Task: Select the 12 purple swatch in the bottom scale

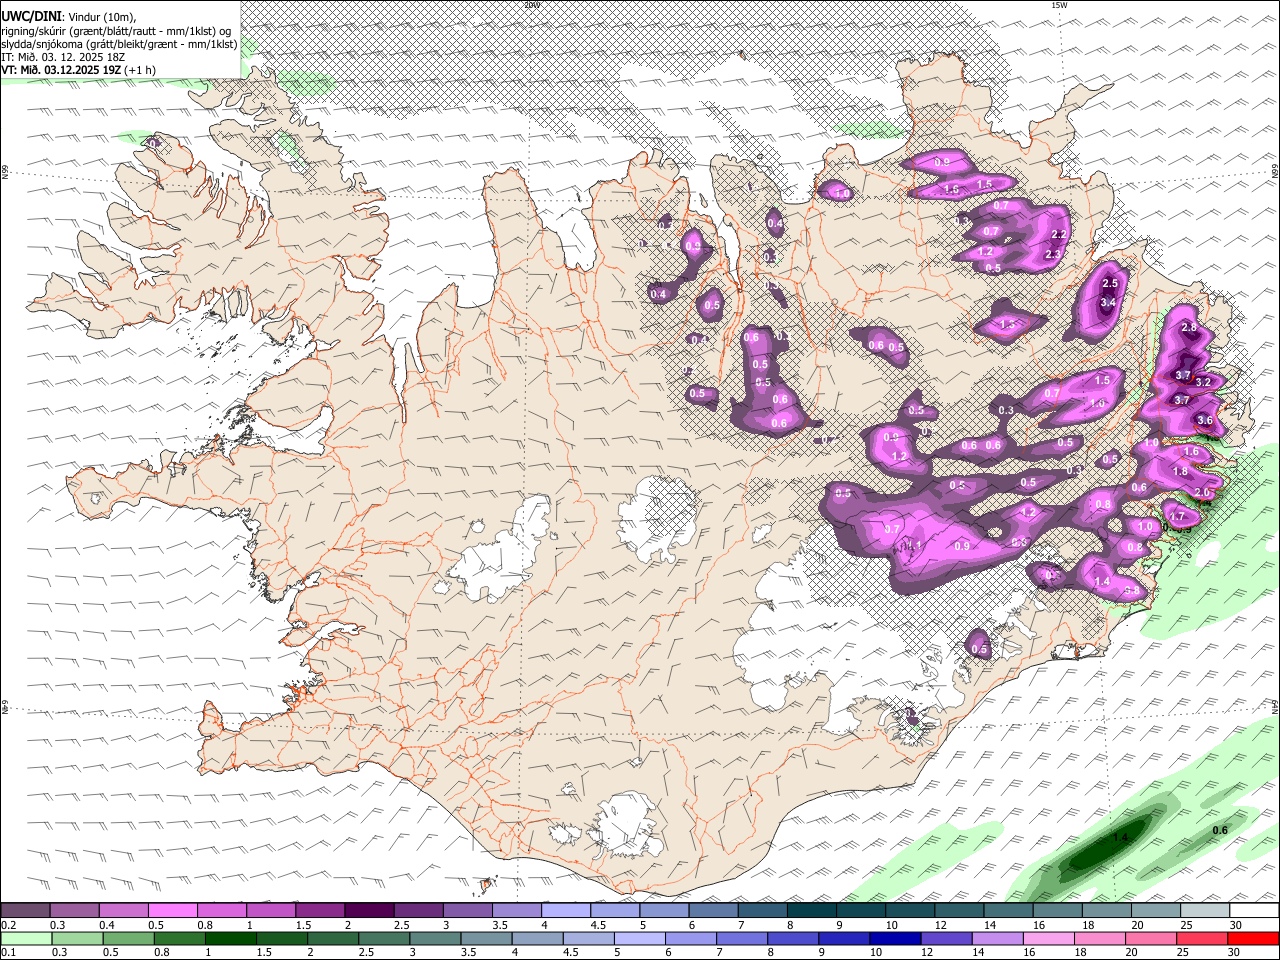Action: point(946,939)
